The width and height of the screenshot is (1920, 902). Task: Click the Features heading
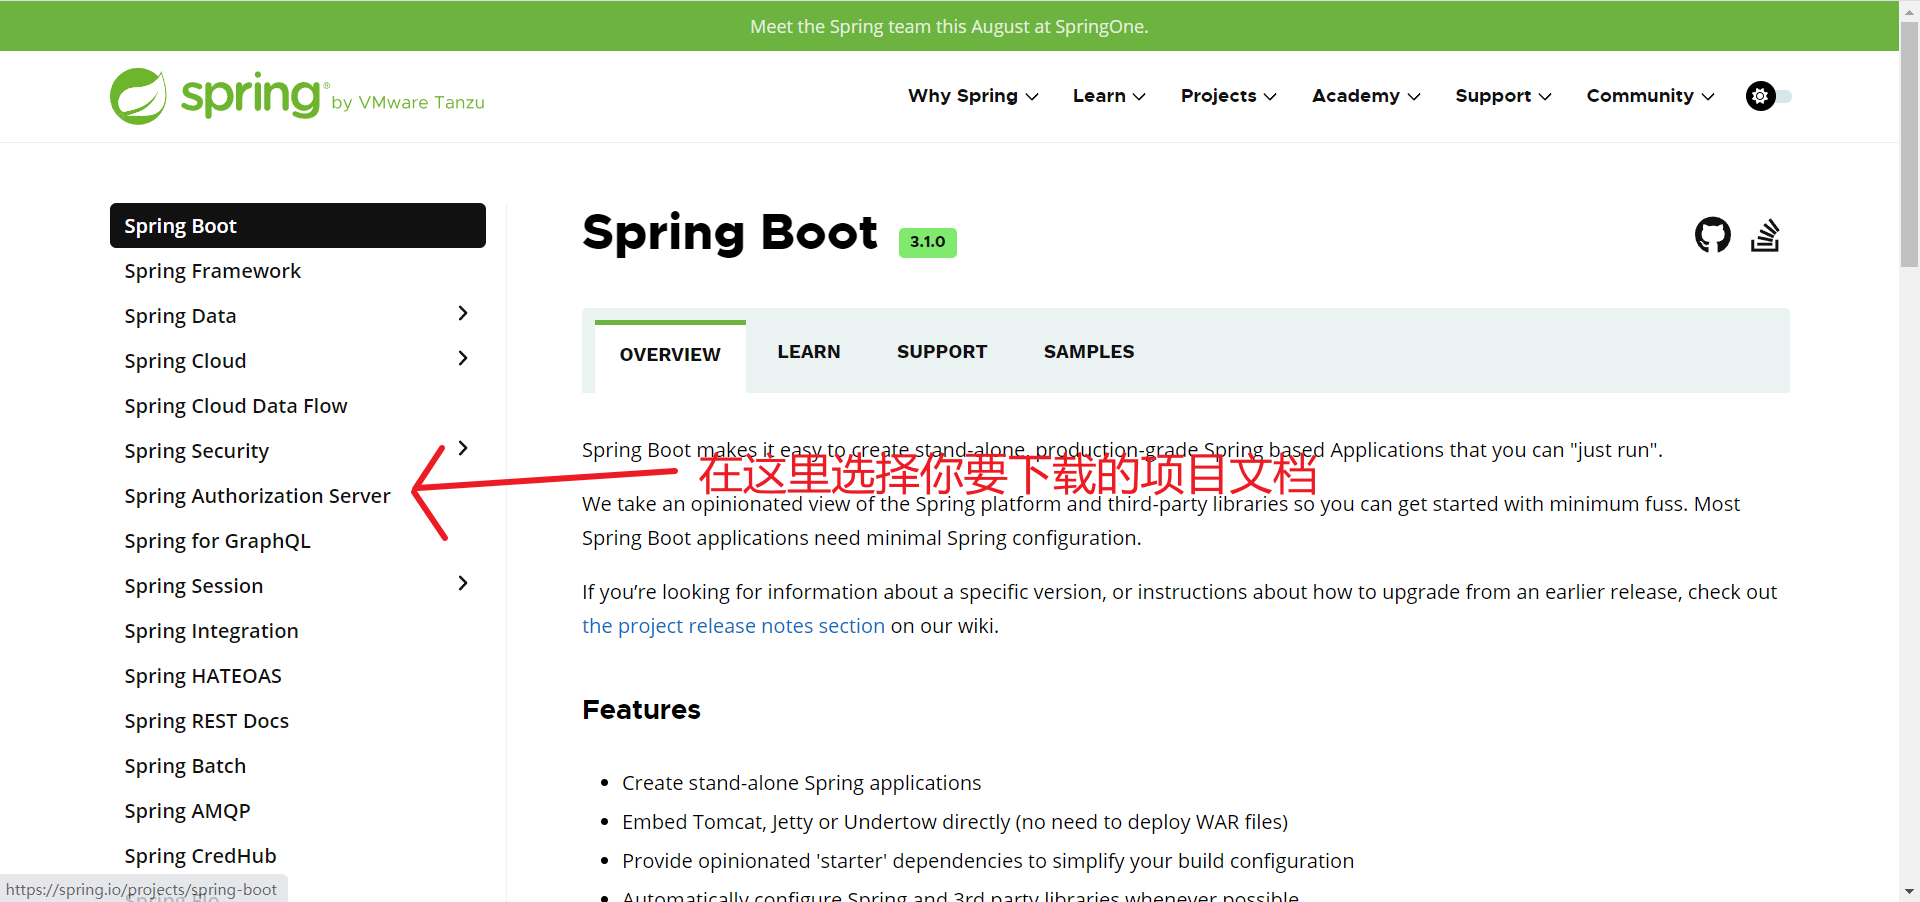pyautogui.click(x=641, y=710)
